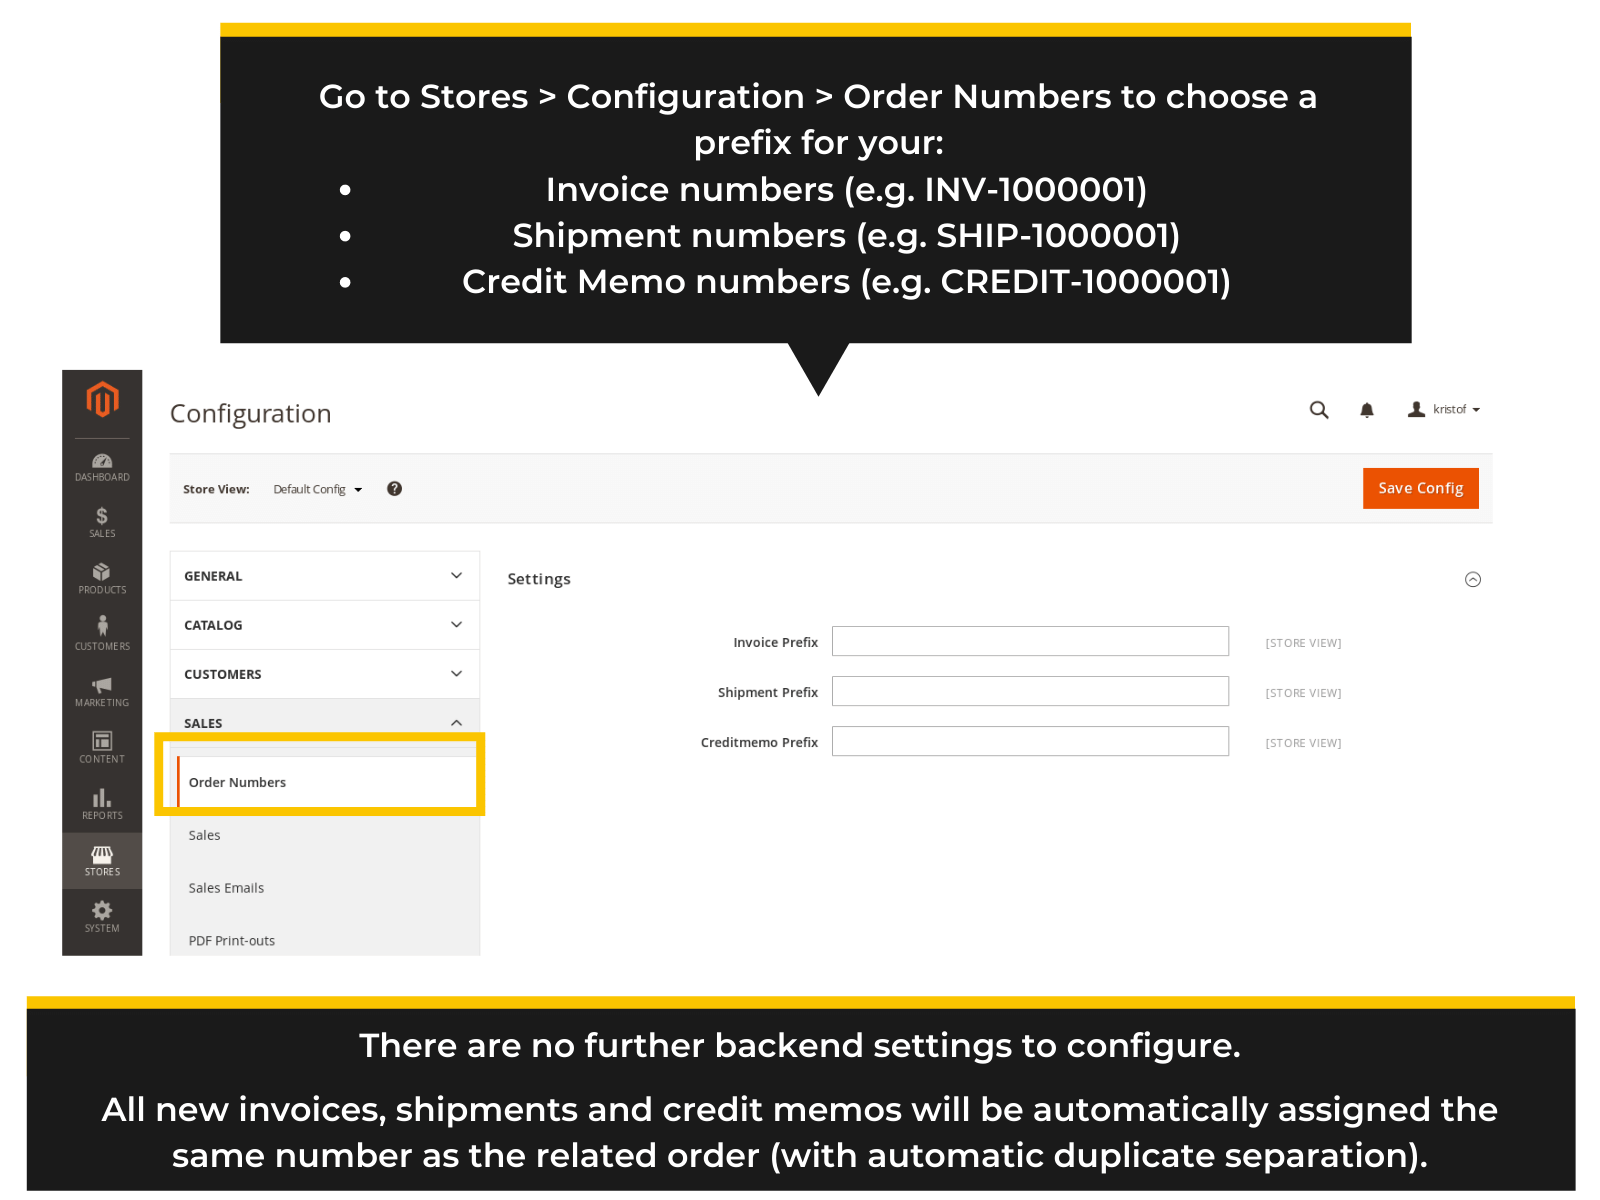
Task: Open PDF Print-outs settings
Action: point(232,940)
